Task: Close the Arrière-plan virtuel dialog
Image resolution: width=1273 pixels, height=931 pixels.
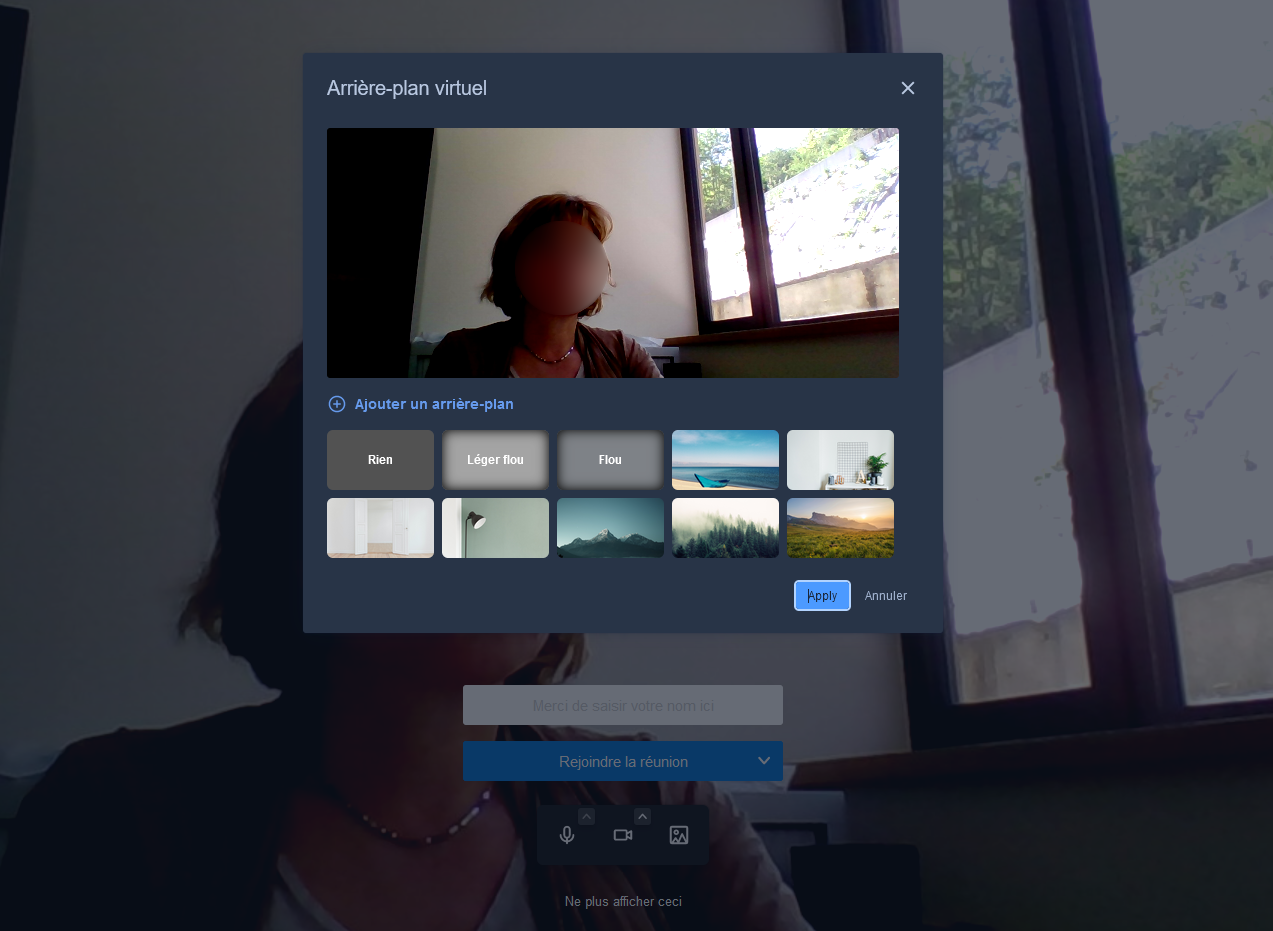Action: click(908, 88)
